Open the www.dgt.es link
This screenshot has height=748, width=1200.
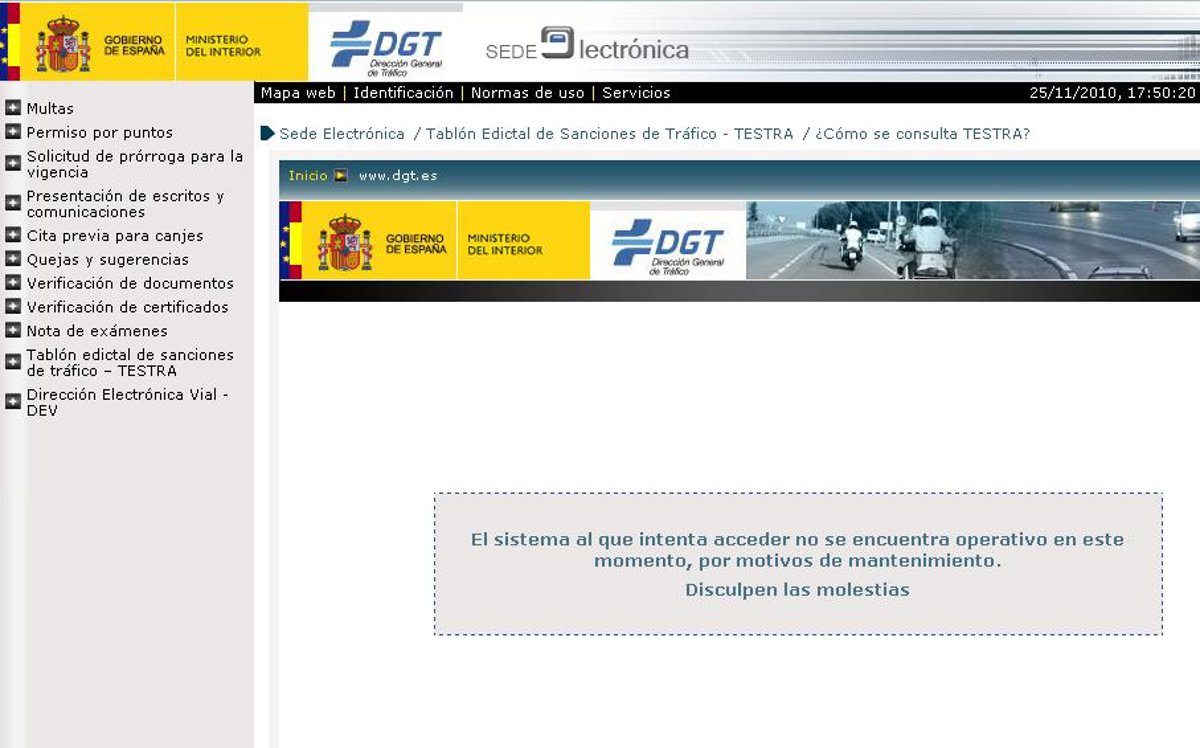(398, 176)
